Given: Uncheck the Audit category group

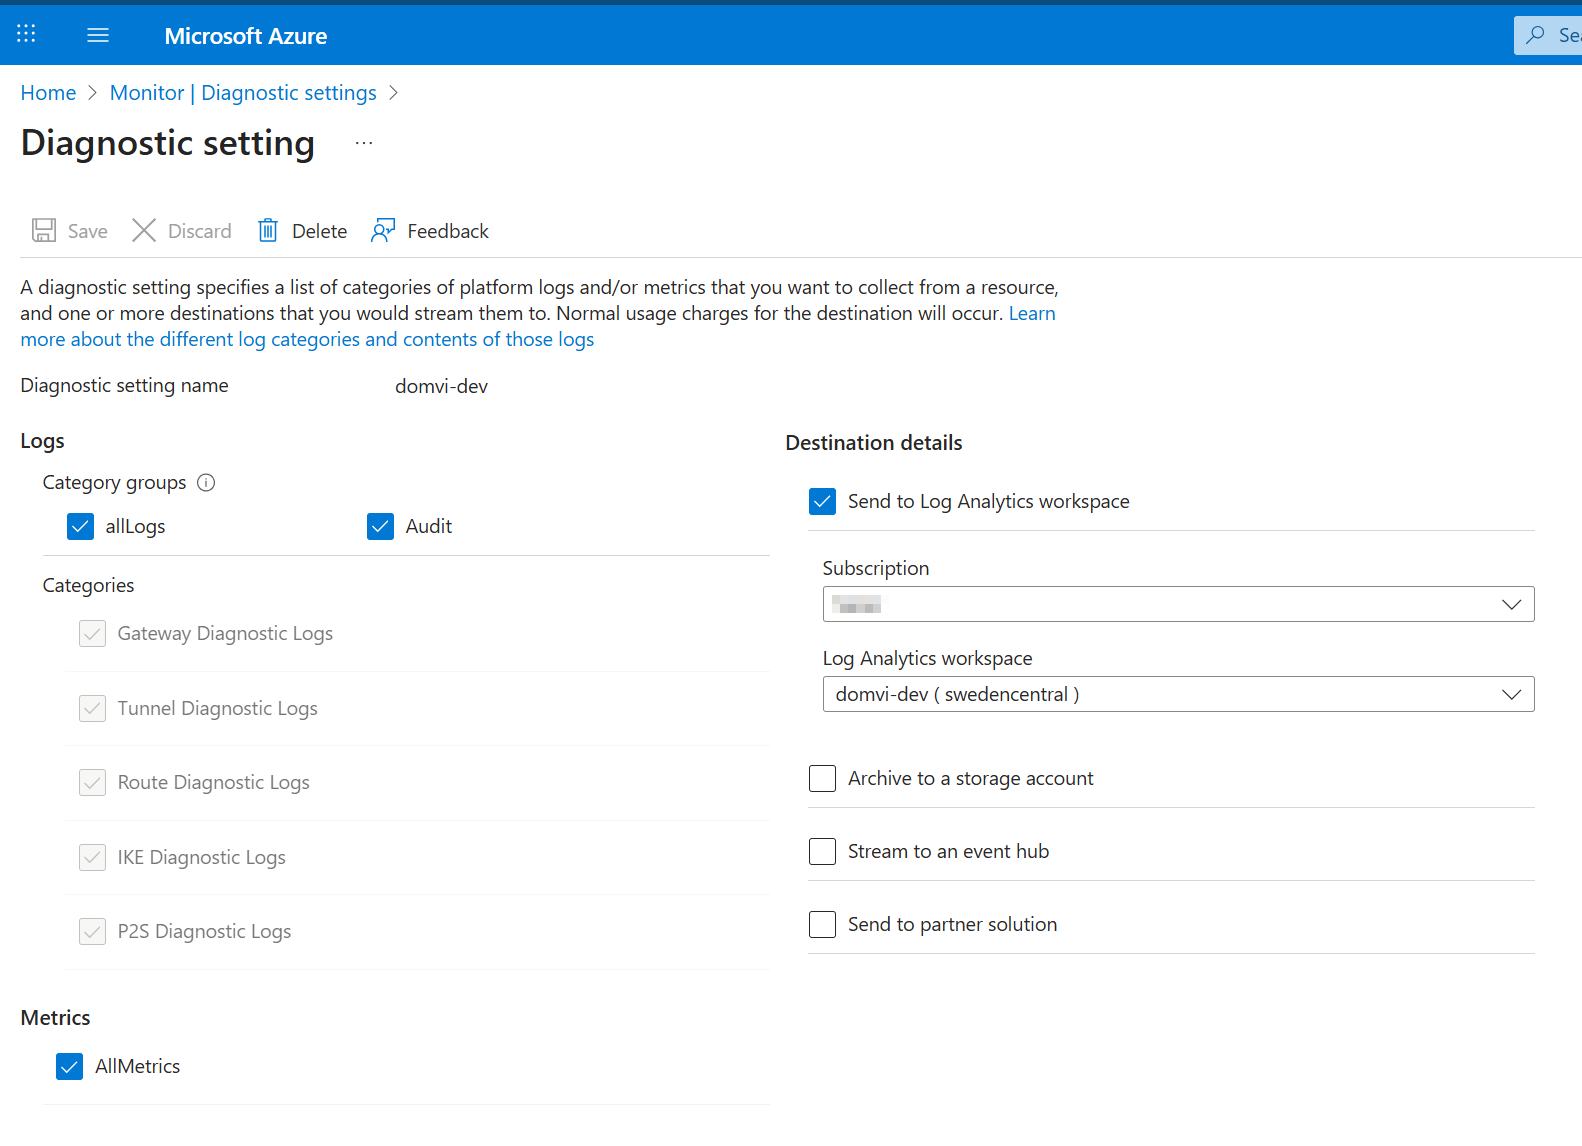Looking at the screenshot, I should (x=380, y=526).
